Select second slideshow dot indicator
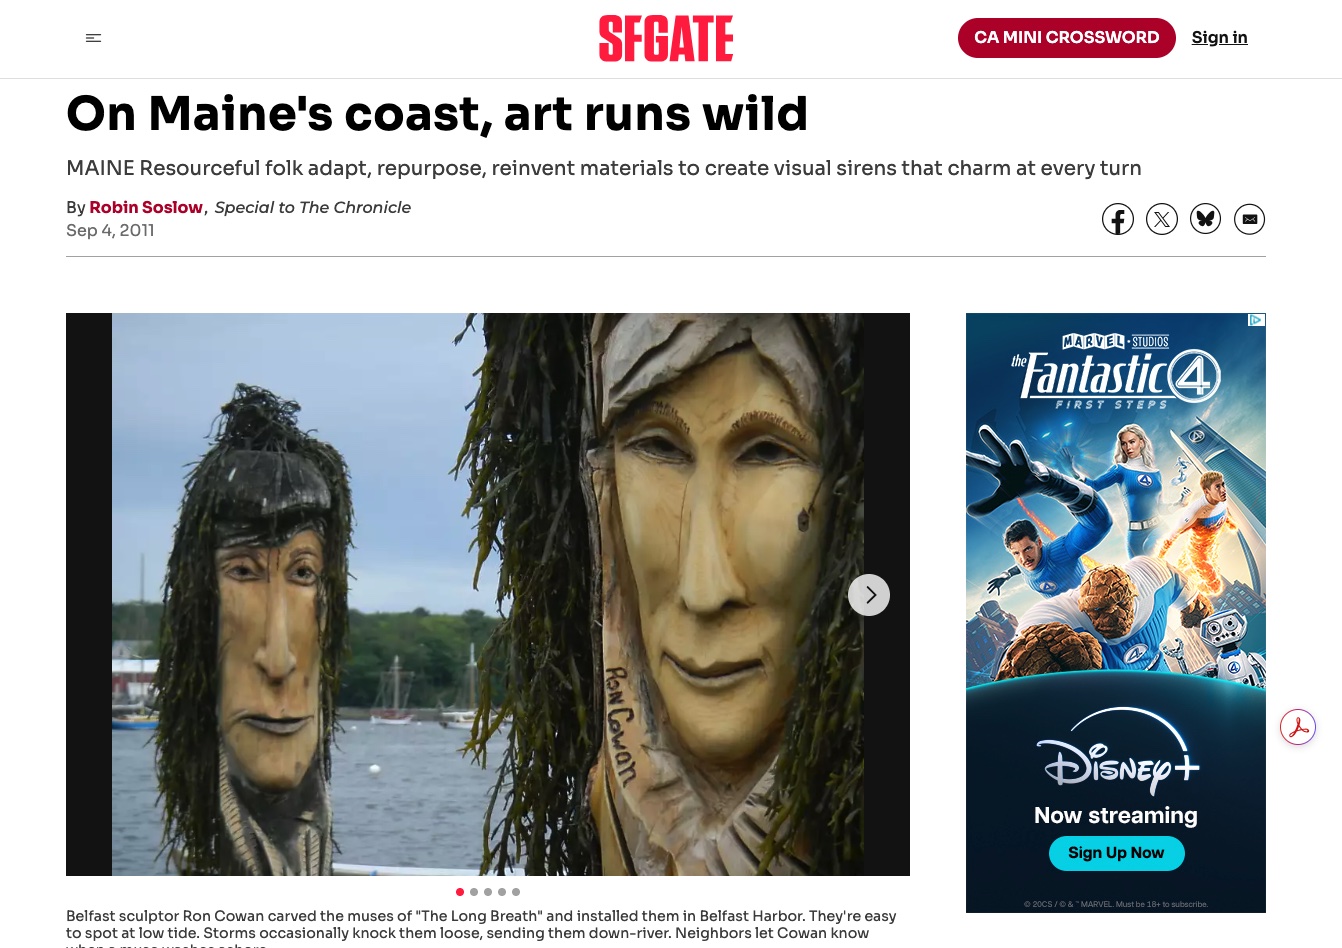This screenshot has width=1342, height=948. pos(474,892)
